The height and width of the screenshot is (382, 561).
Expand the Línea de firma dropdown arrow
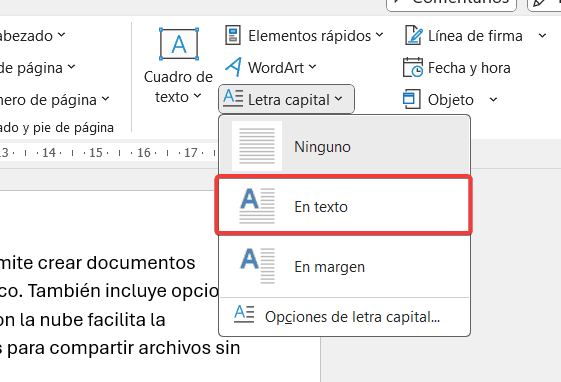542,35
